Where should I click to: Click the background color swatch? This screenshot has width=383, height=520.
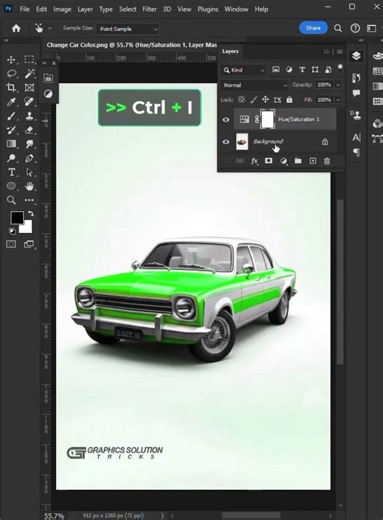pyautogui.click(x=27, y=228)
